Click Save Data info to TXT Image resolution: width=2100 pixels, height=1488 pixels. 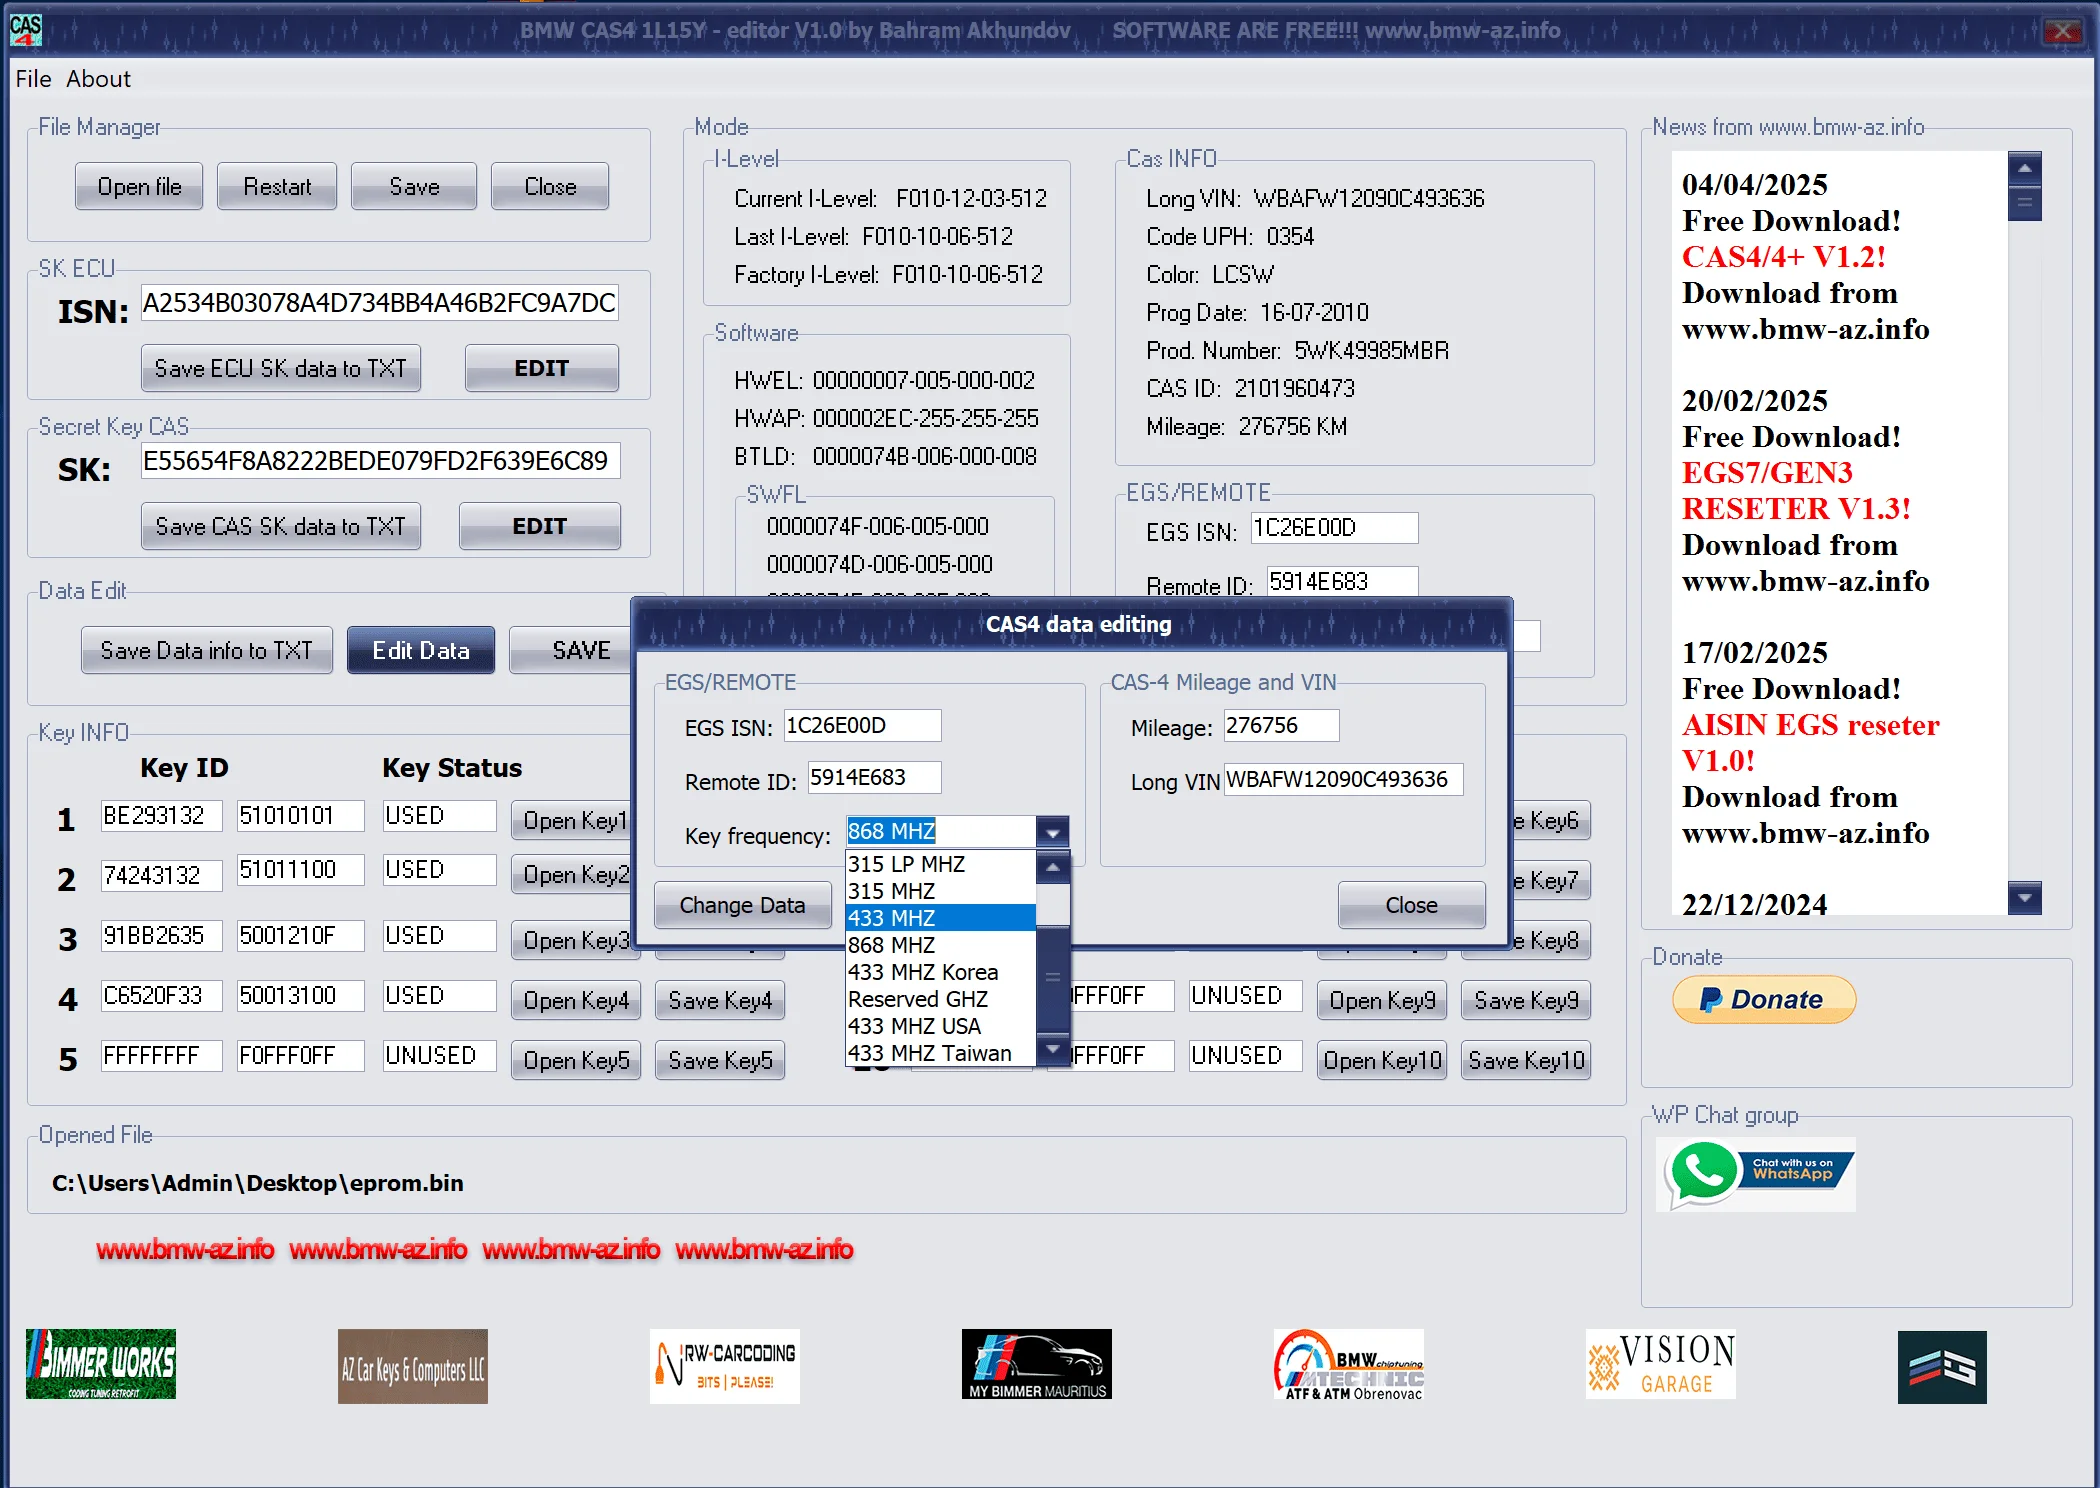(207, 650)
